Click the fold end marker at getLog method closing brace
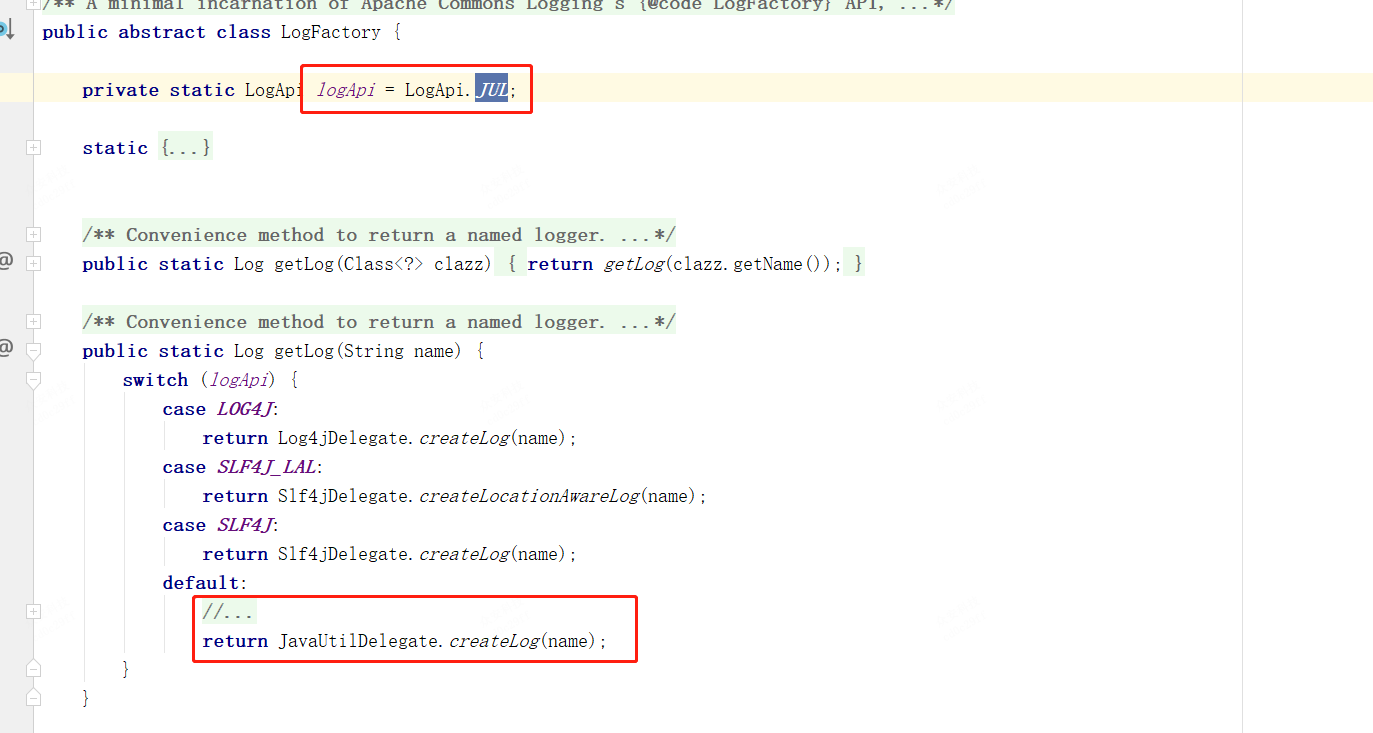This screenshot has height=733, width=1373. (33, 696)
